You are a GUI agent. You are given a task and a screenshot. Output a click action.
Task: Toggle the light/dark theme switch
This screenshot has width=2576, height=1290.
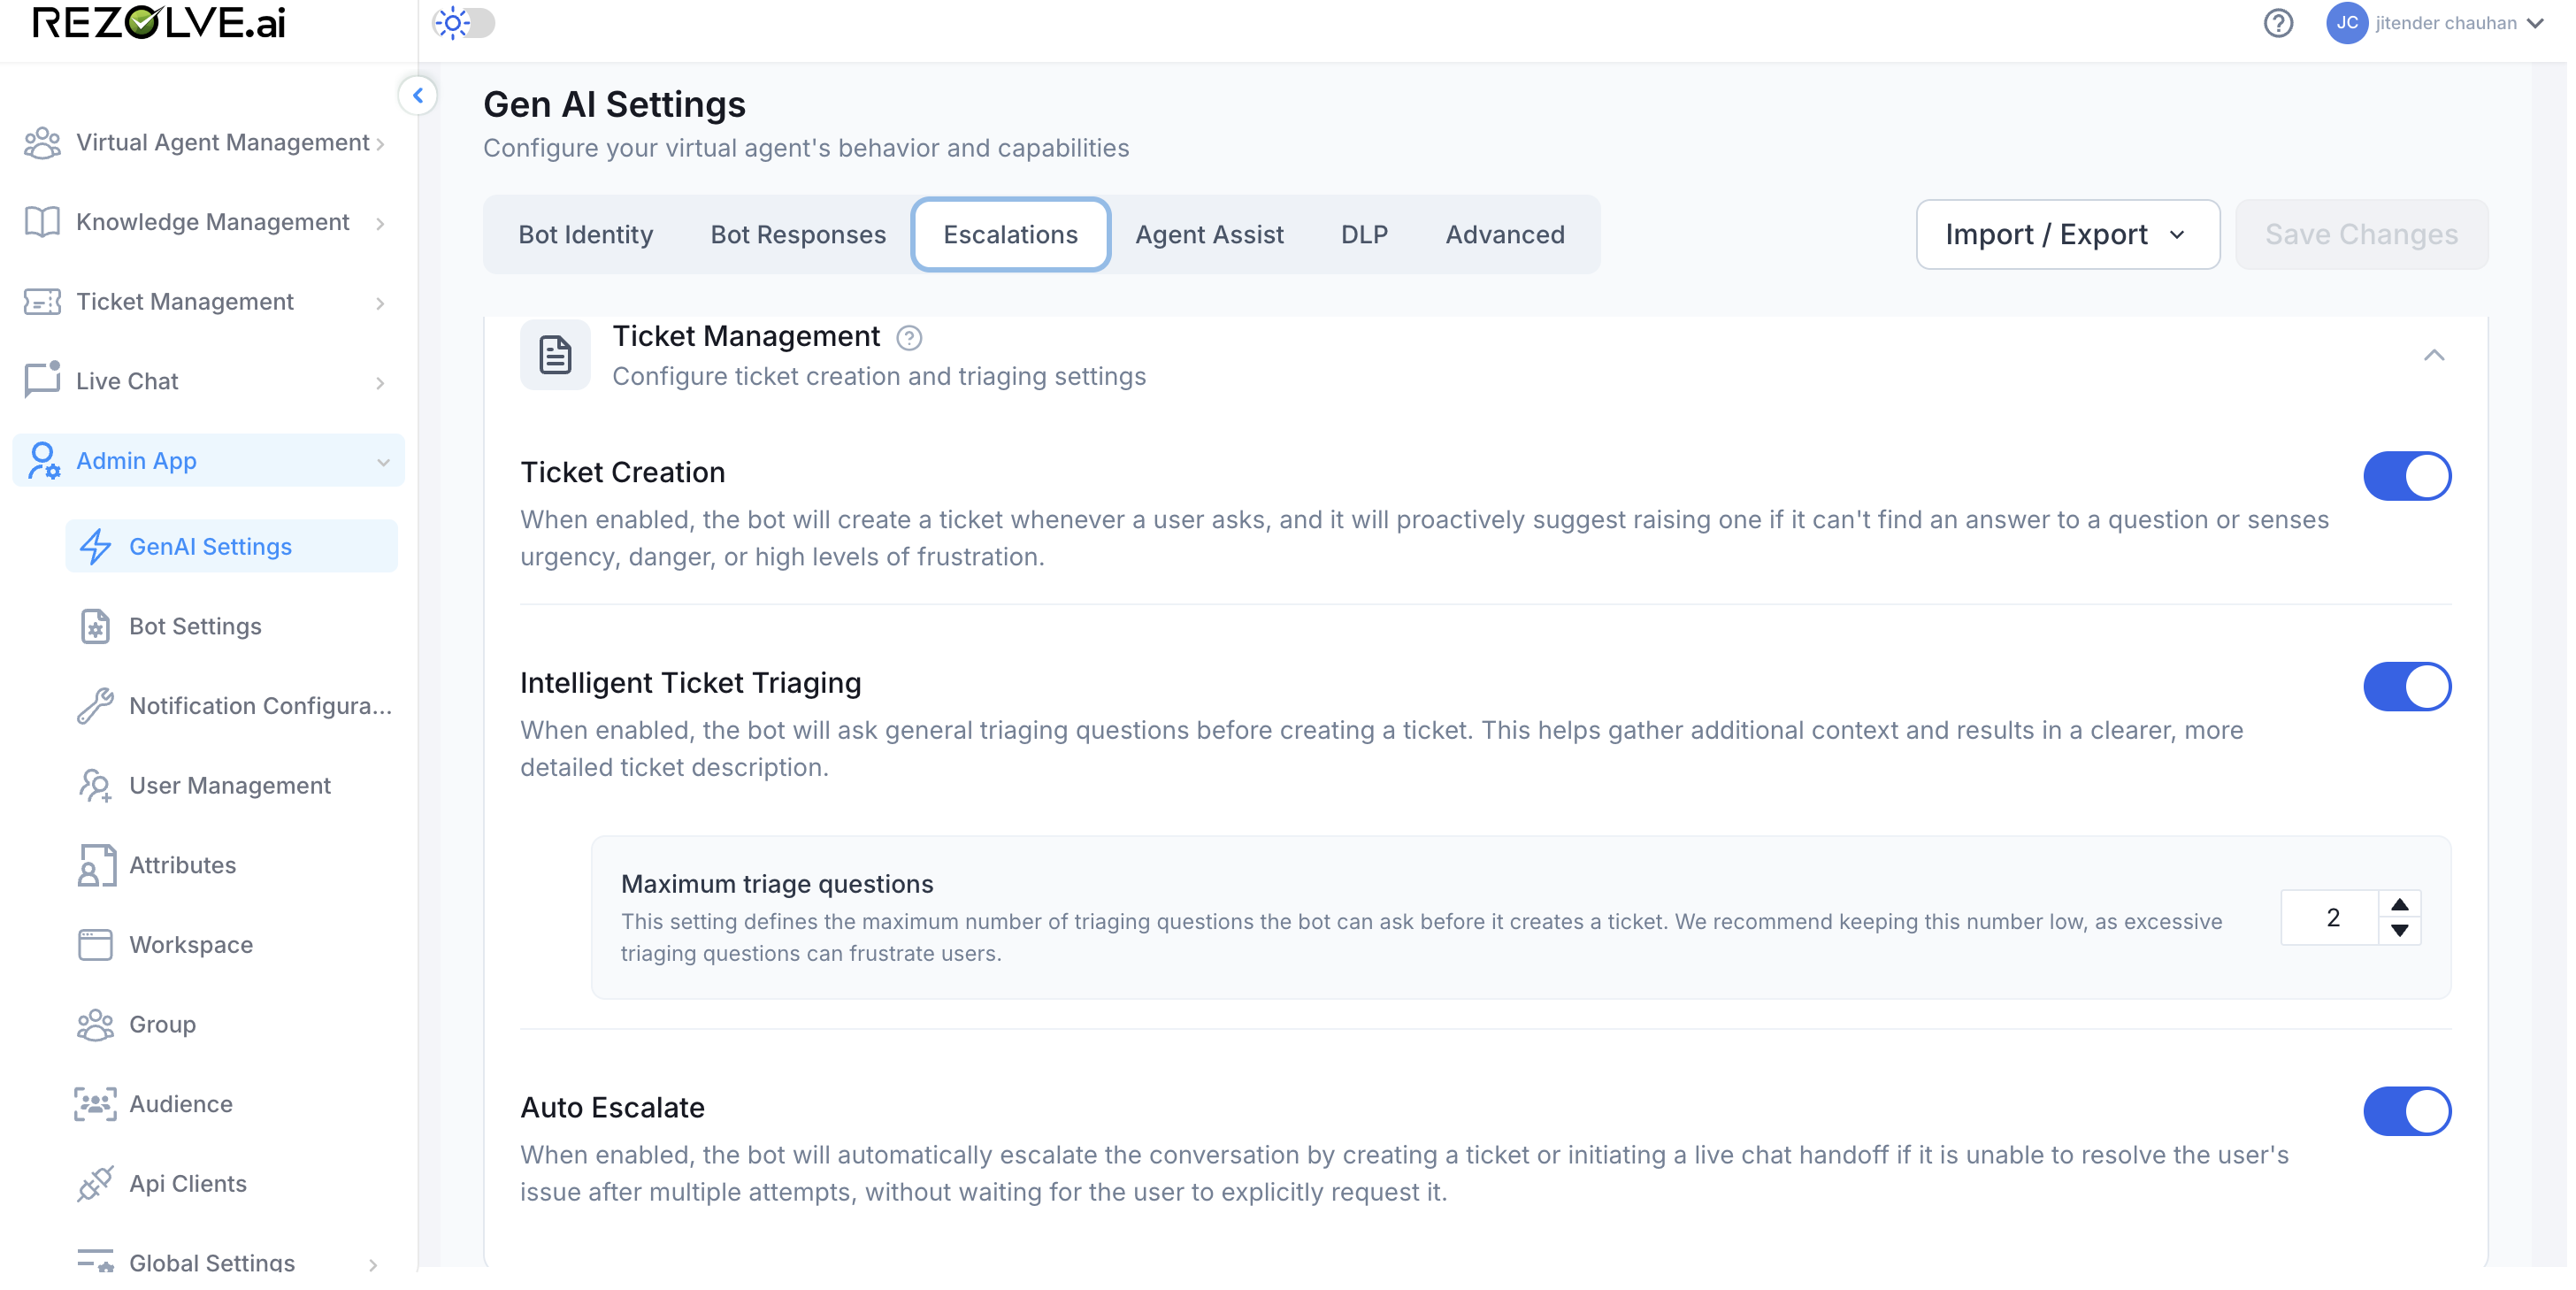pos(465,23)
